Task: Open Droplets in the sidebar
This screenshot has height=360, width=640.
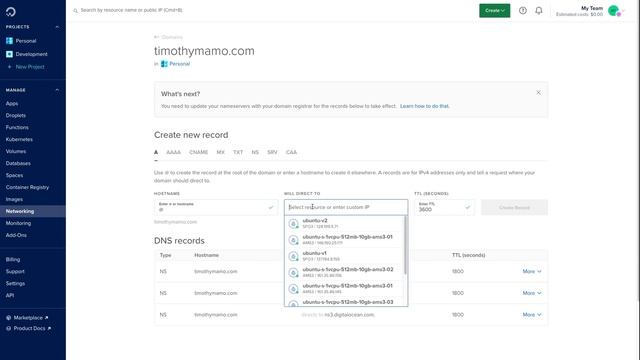Action: [x=16, y=116]
